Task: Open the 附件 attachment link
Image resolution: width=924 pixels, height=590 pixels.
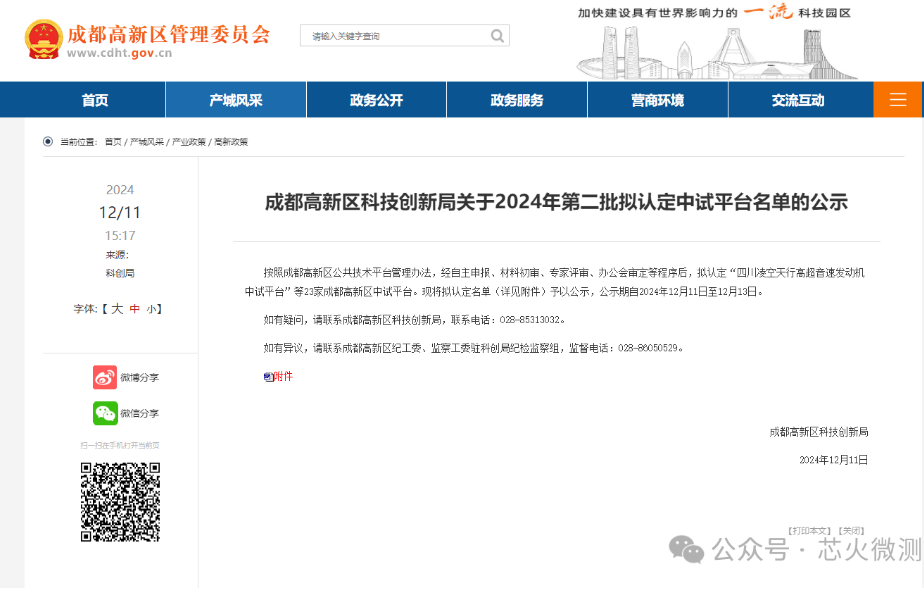Action: [x=283, y=377]
